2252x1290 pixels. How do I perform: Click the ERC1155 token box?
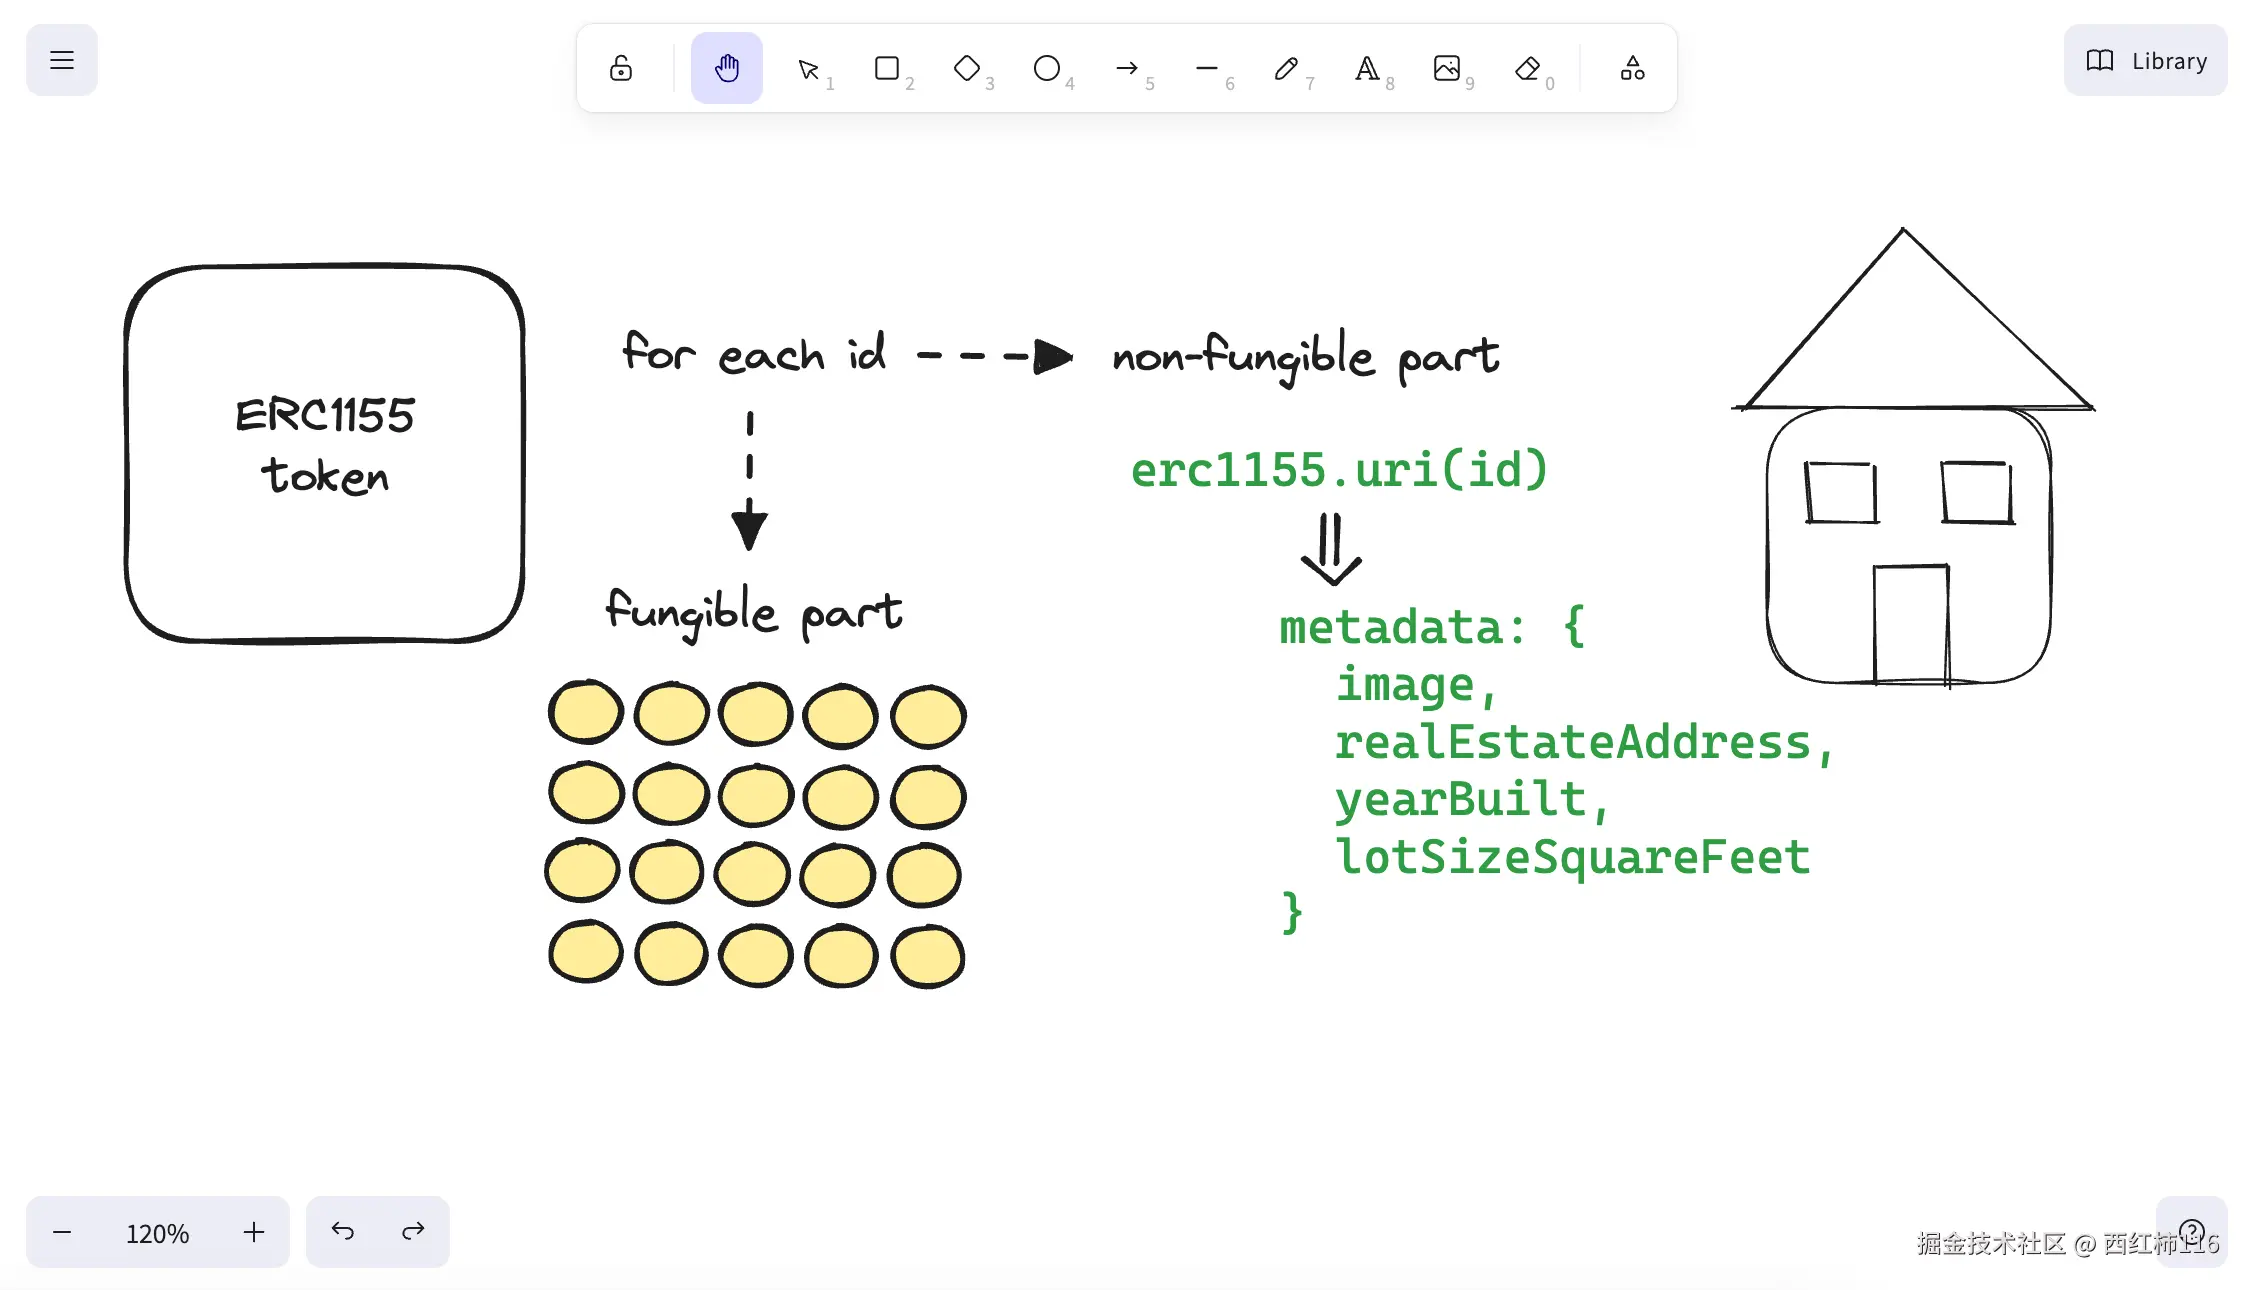pos(324,452)
